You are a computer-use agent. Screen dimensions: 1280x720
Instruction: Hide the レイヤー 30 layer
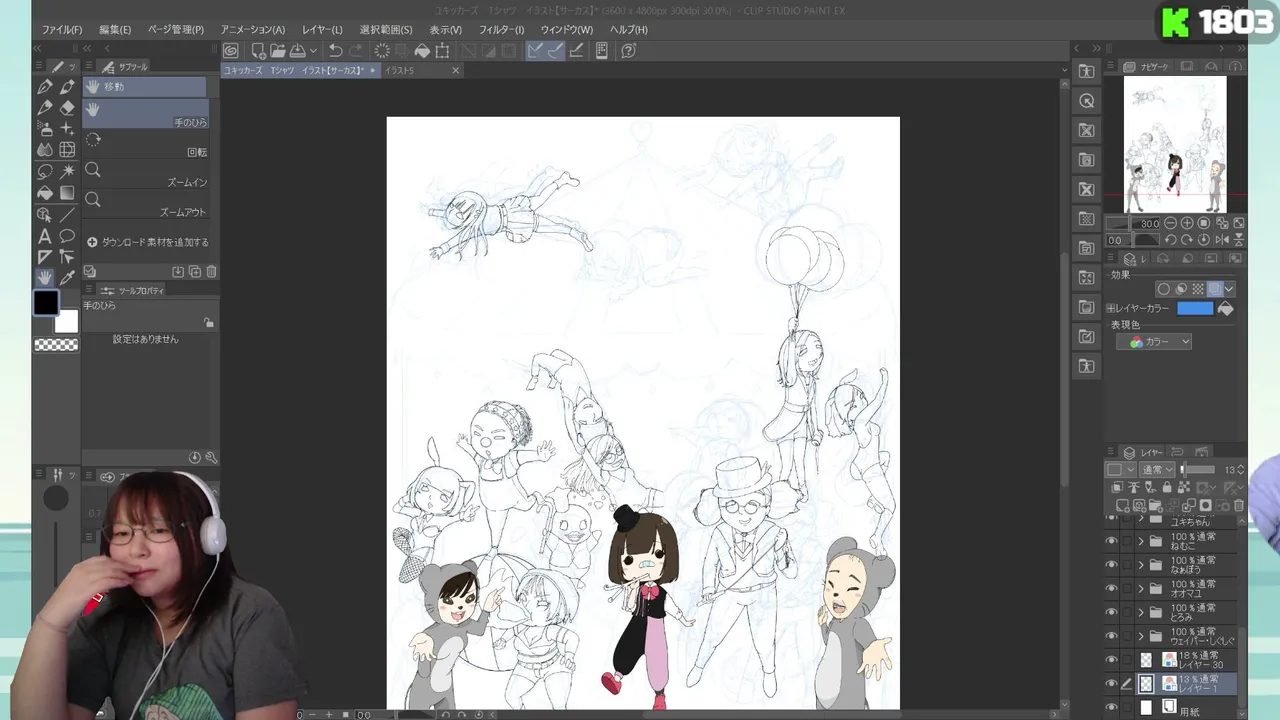pos(1111,660)
